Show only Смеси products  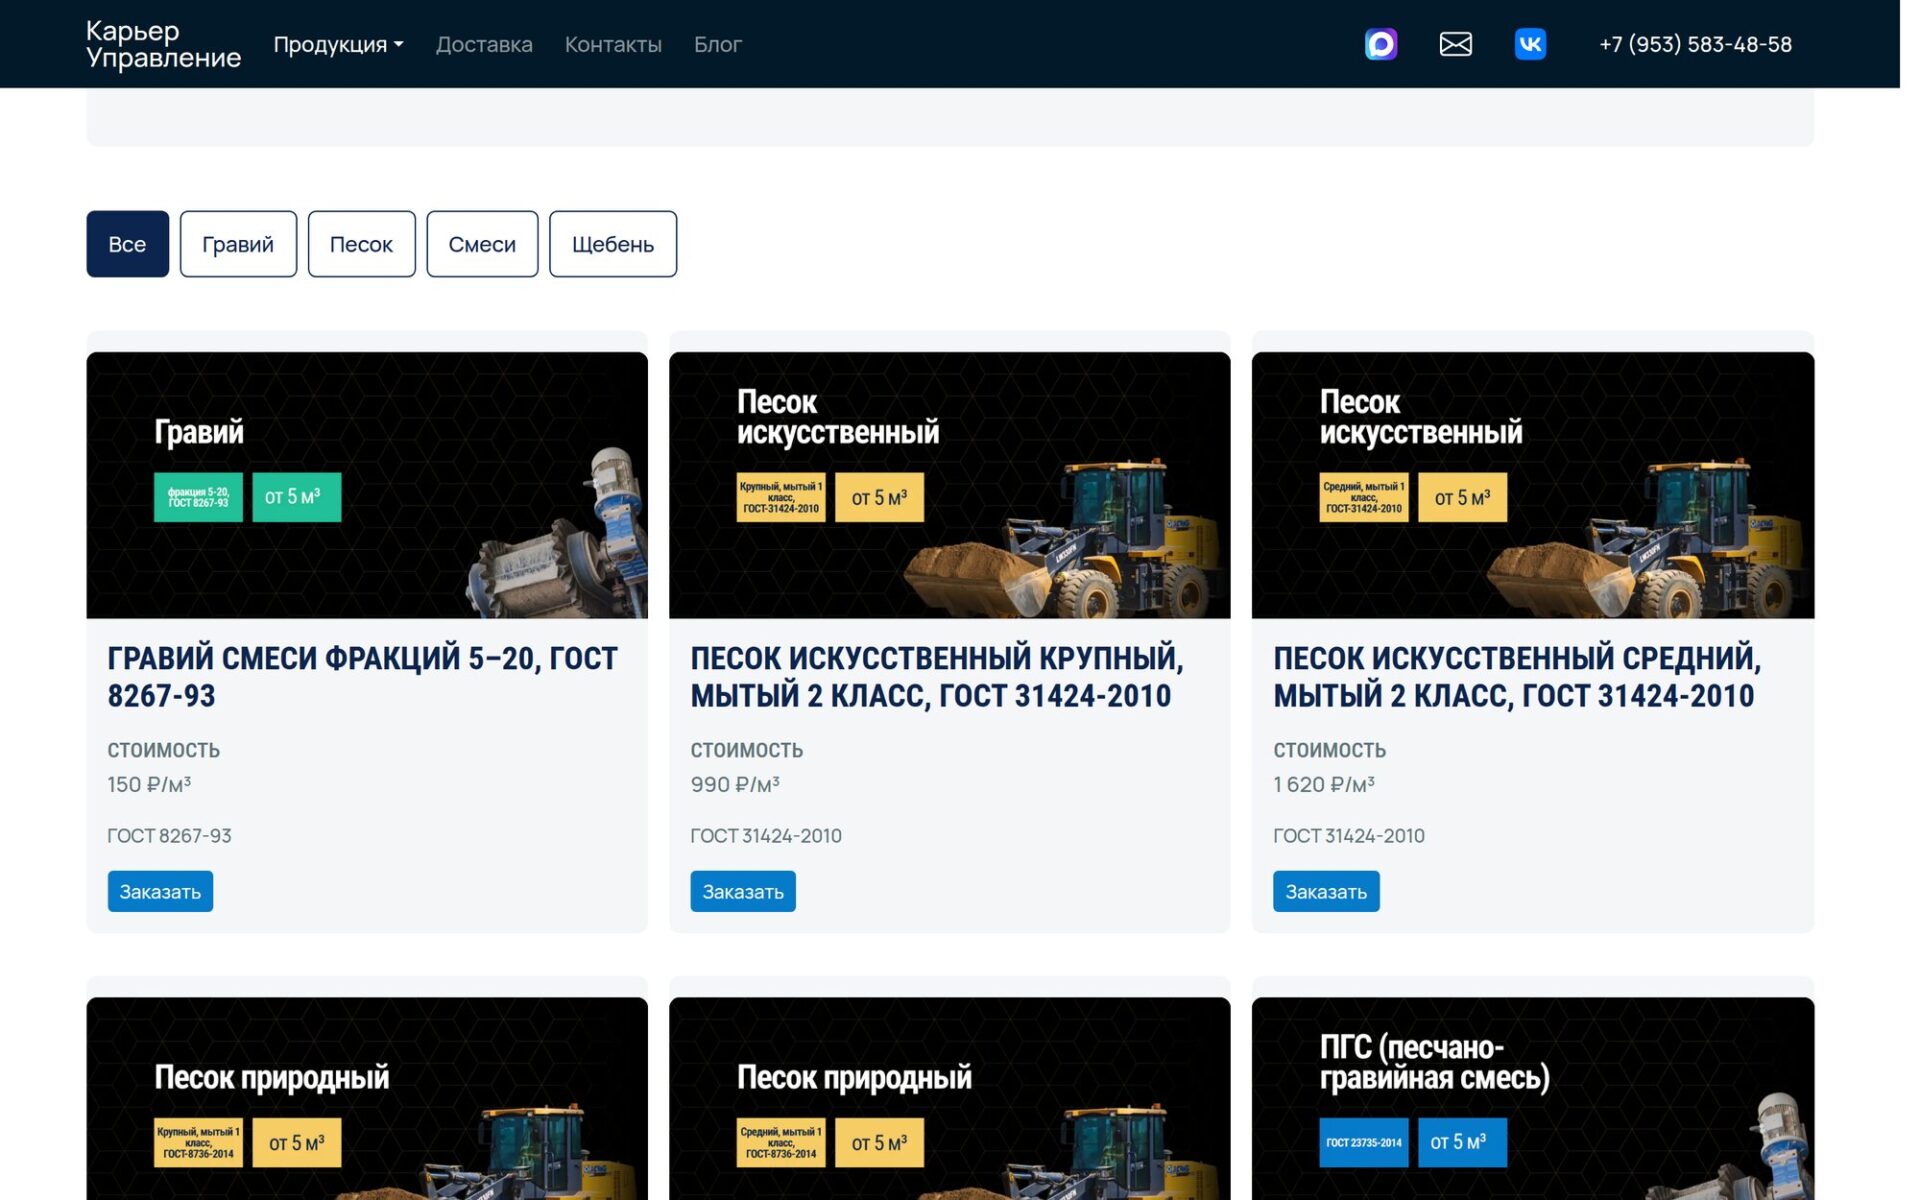point(482,244)
